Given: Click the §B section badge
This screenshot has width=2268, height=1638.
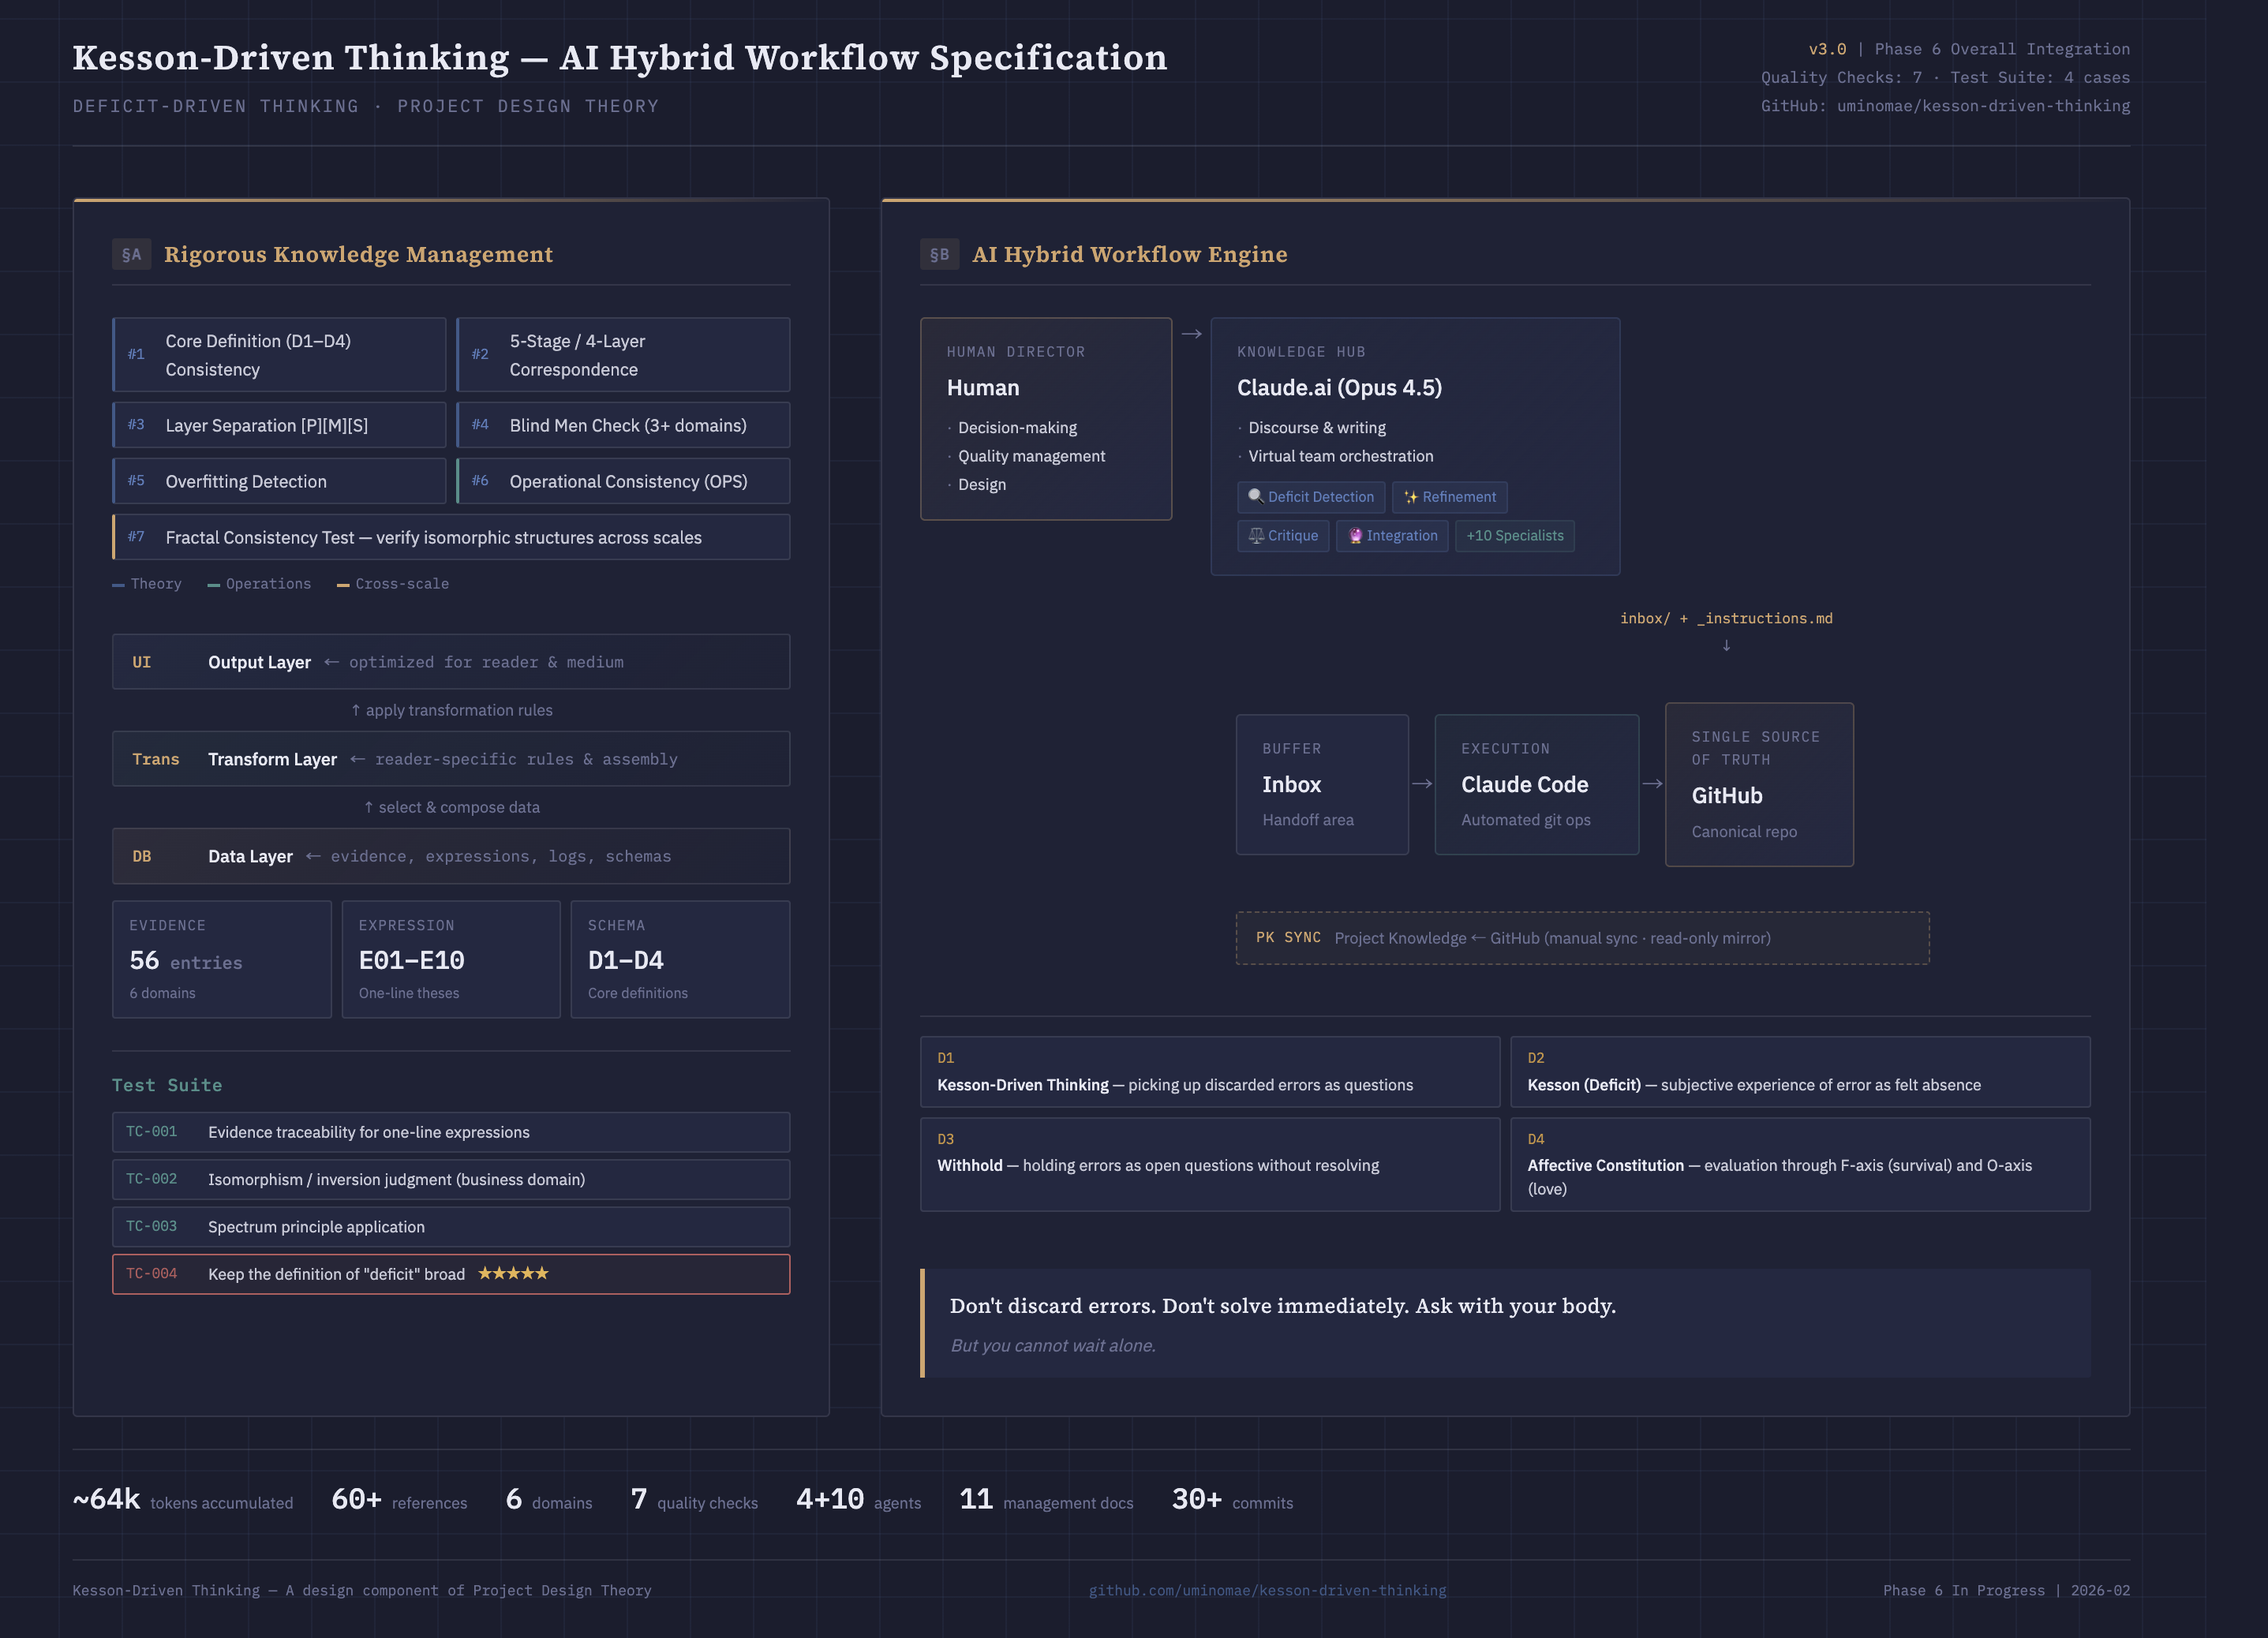Looking at the screenshot, I should (939, 254).
